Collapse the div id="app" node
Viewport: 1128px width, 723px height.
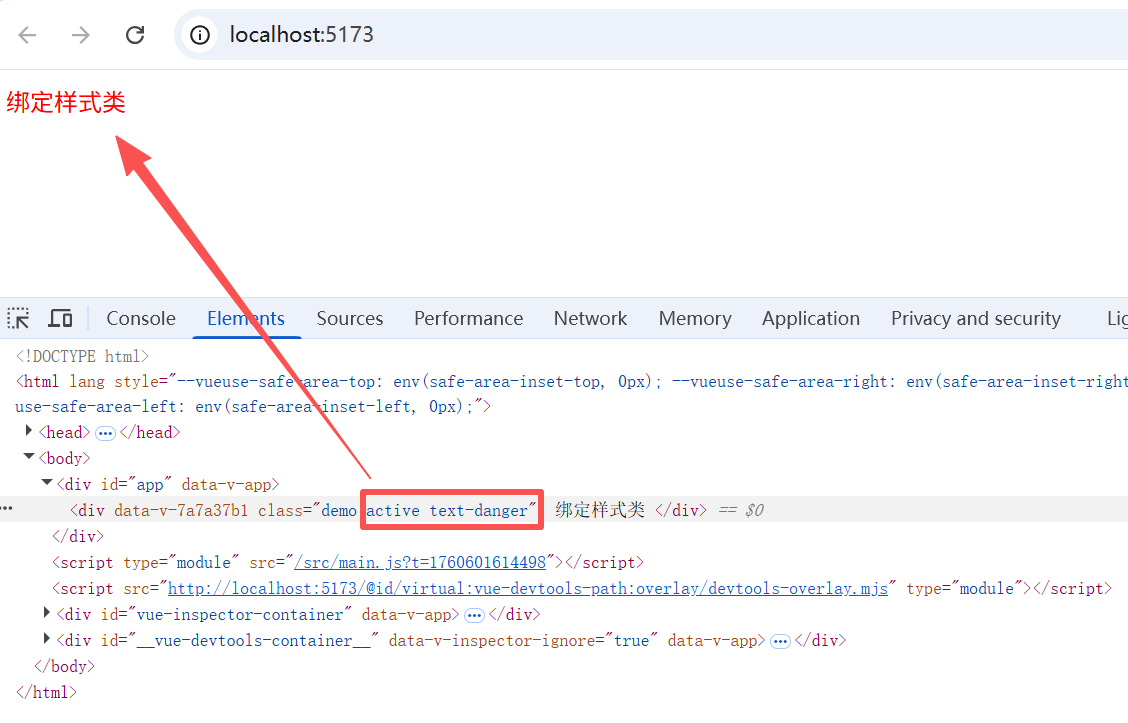(x=47, y=482)
